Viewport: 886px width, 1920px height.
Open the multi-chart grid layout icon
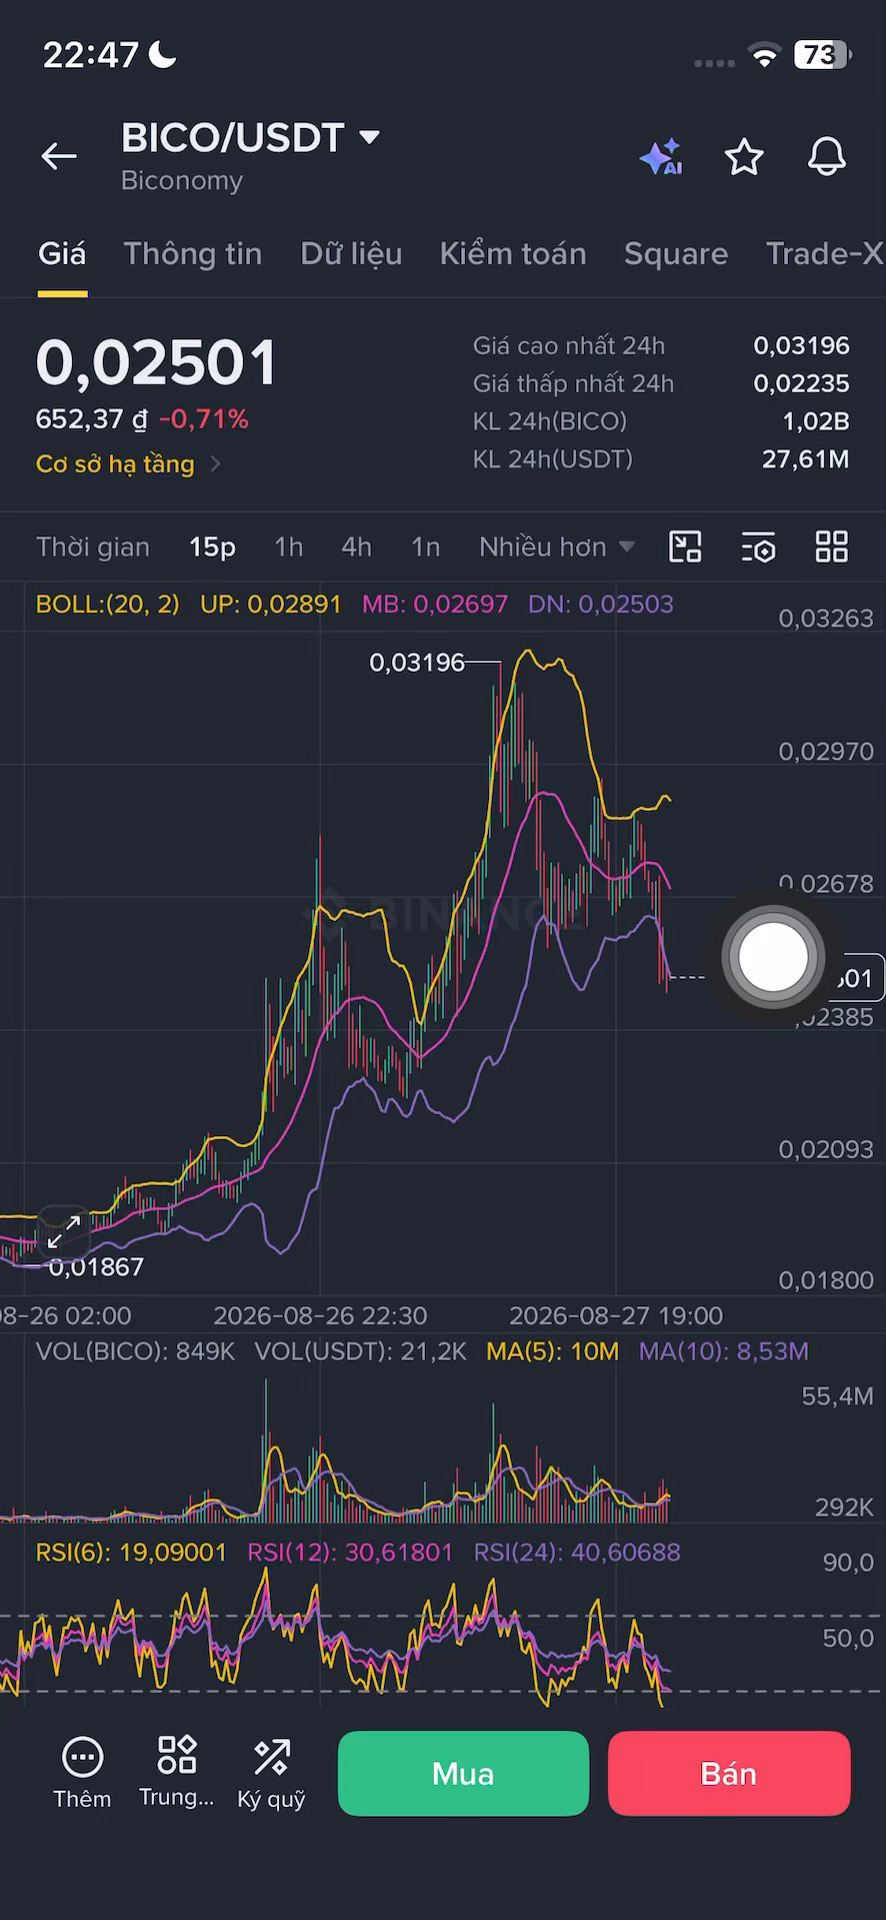[x=832, y=547]
